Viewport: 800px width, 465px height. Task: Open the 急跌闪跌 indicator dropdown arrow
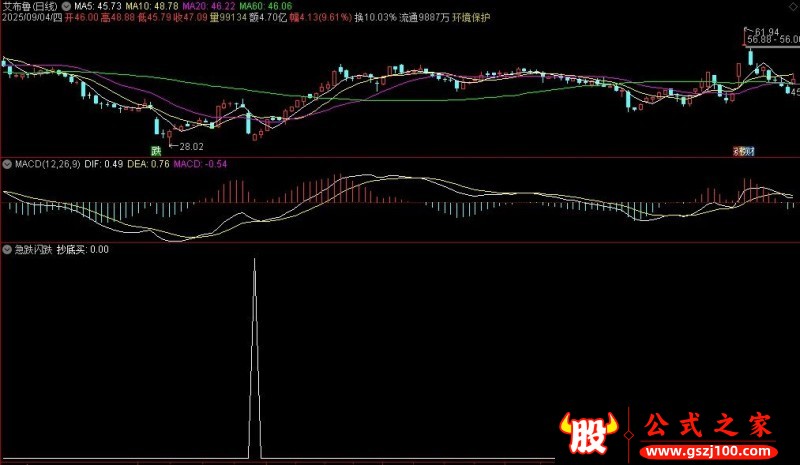tap(7, 250)
